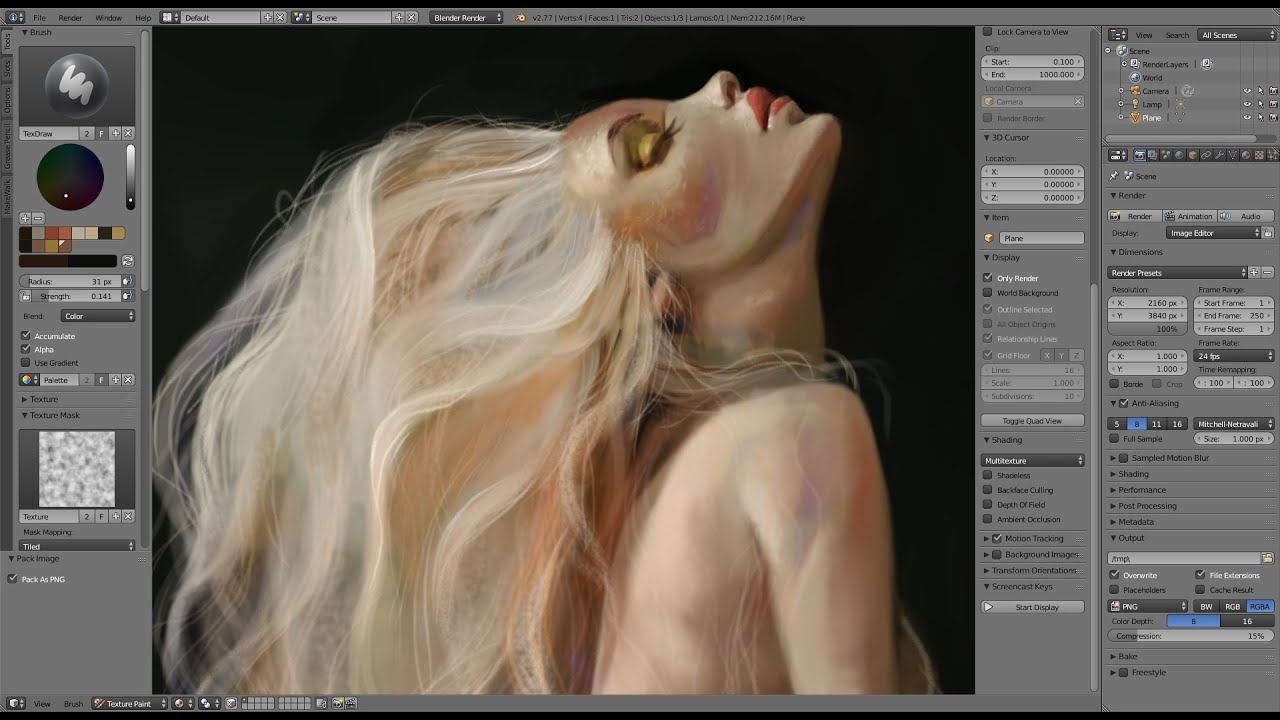Screen dimensions: 1280x720
Task: Open the Mitchell-Netravali filter dropdown
Action: point(1235,424)
